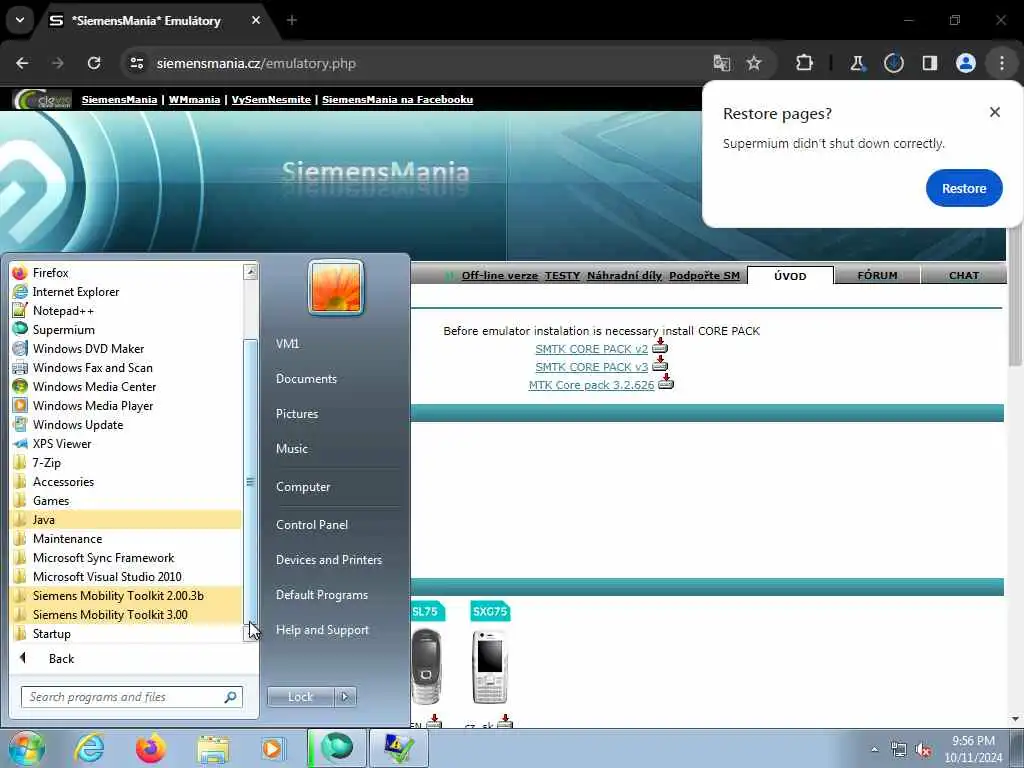Click the translate page icon
Viewport: 1024px width, 768px height.
coord(721,63)
